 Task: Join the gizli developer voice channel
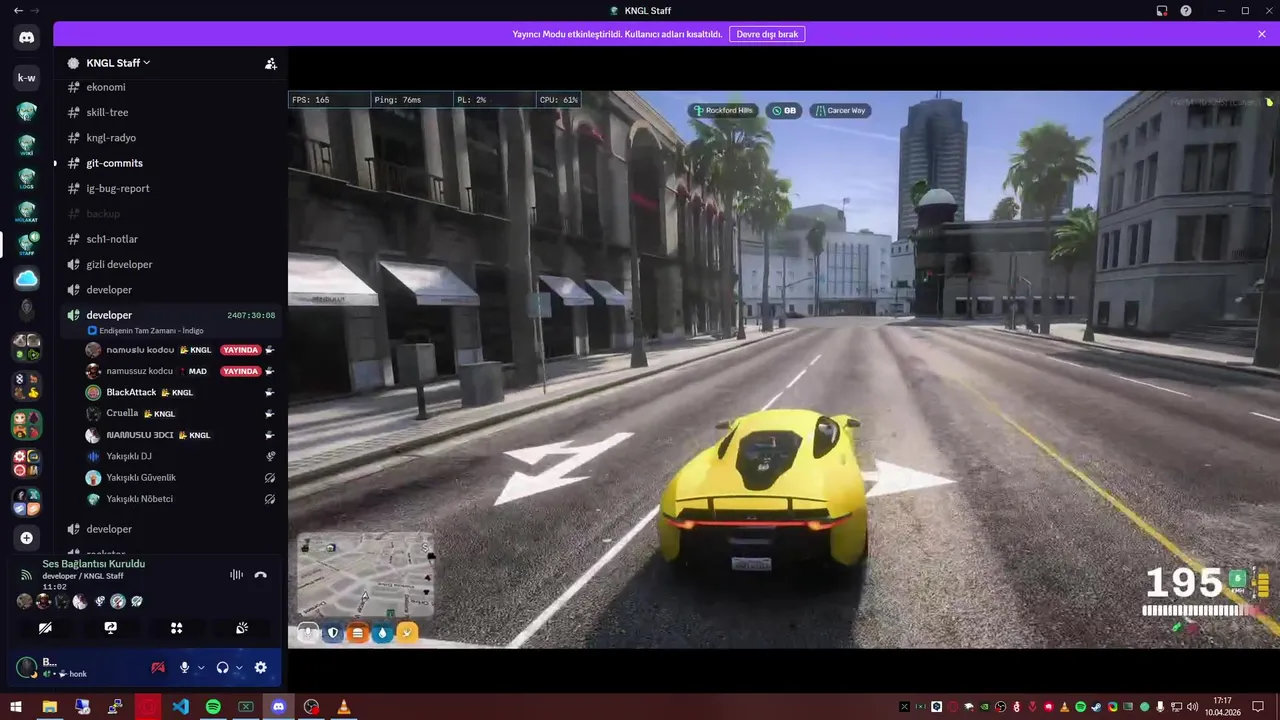pos(172,264)
